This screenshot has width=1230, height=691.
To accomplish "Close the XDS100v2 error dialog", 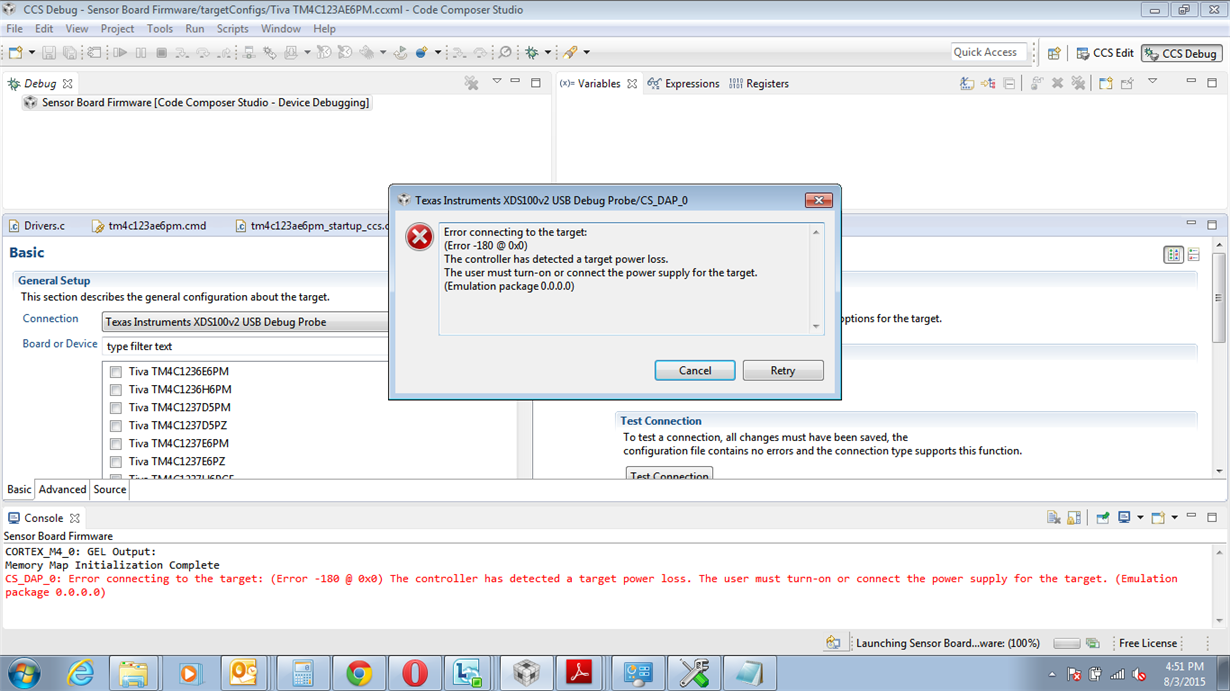I will tap(818, 200).
